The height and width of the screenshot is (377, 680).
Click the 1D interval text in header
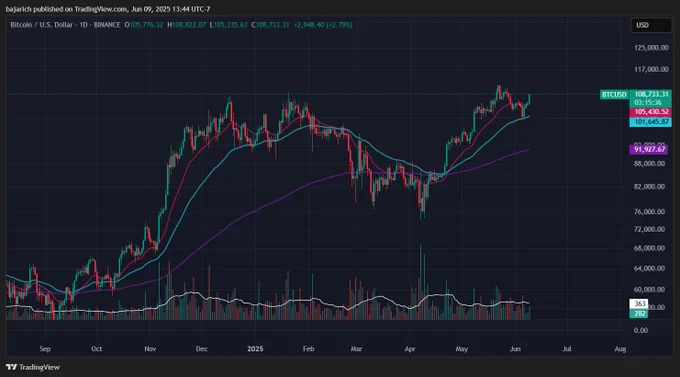pos(84,25)
